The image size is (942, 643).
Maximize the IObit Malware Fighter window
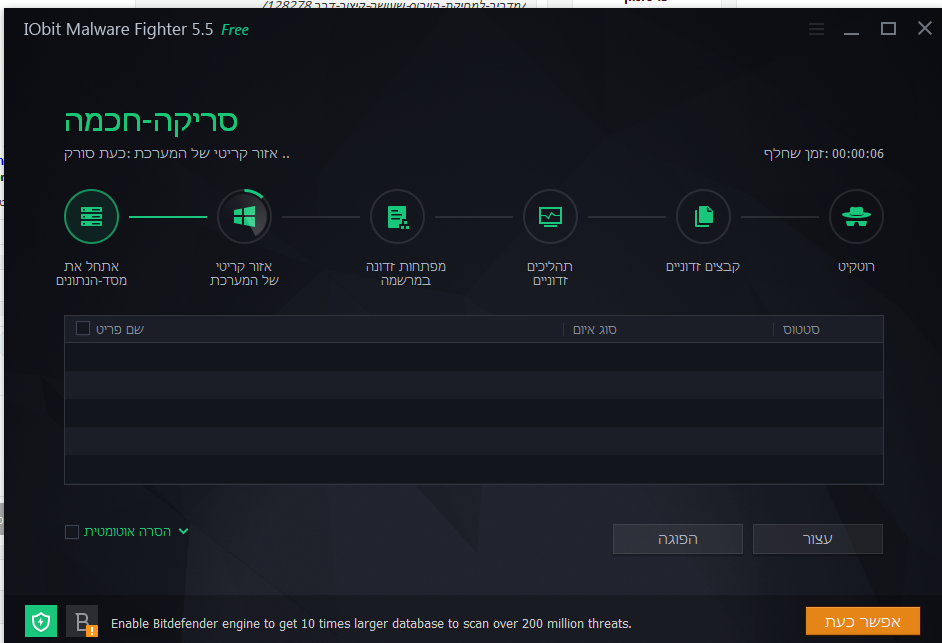tap(889, 28)
